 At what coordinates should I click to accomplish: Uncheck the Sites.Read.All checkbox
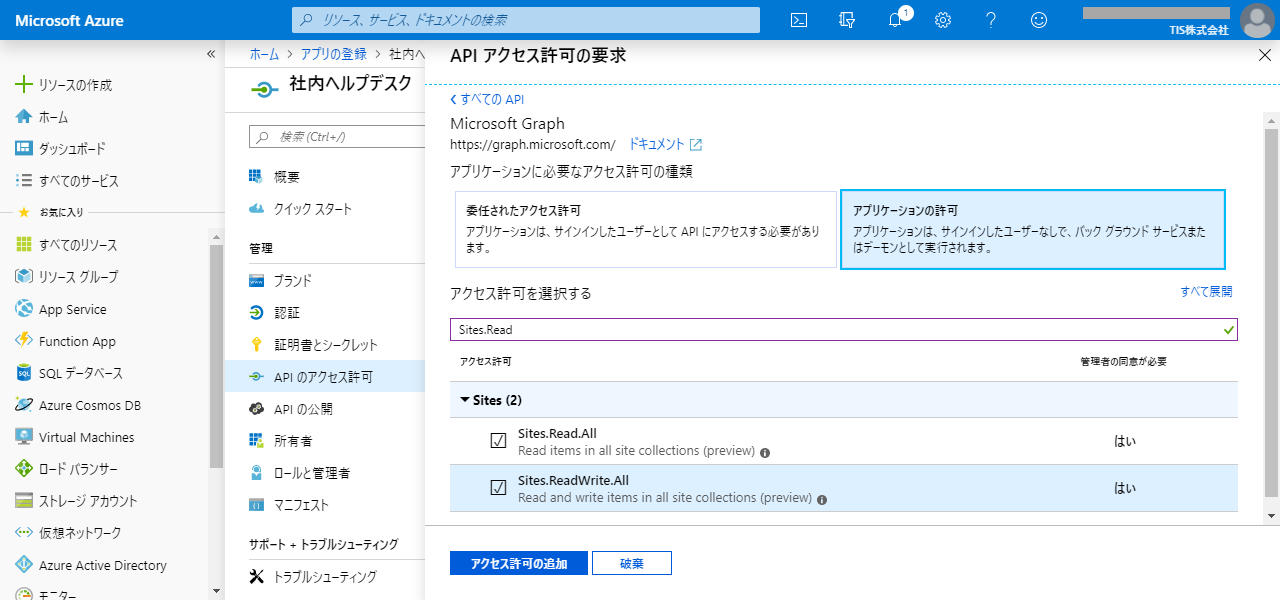(499, 441)
